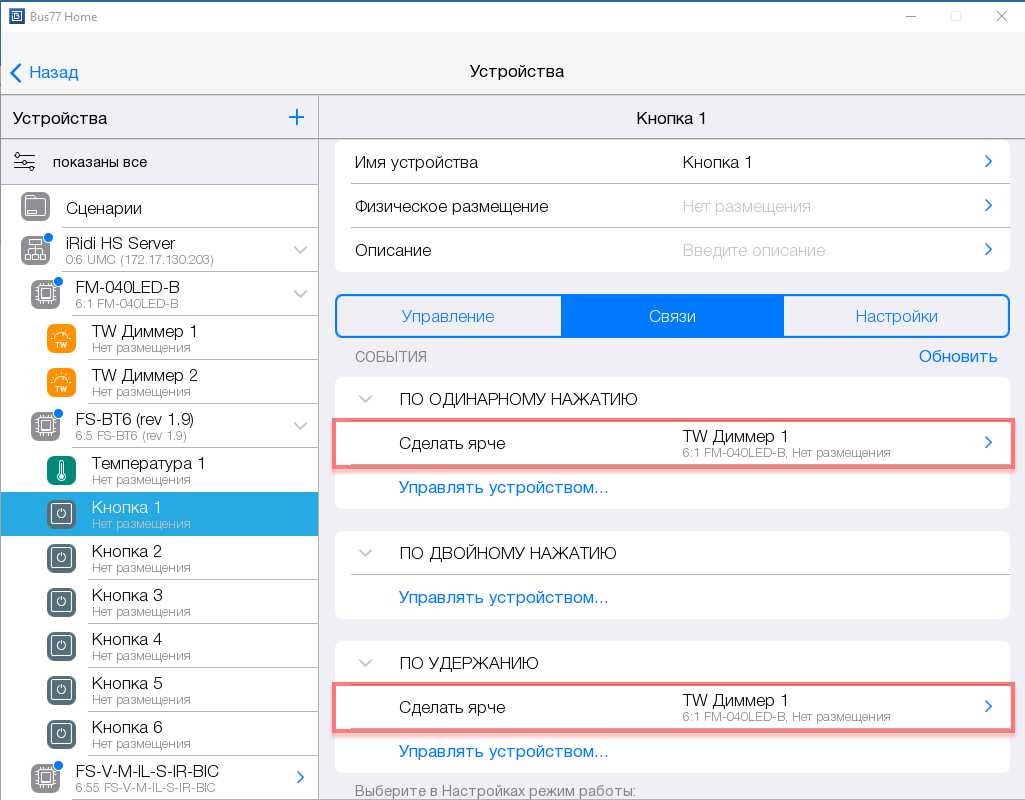Screen dimensions: 1025x800
Task: Click the FS-BT6 chip icon
Action: [45, 426]
